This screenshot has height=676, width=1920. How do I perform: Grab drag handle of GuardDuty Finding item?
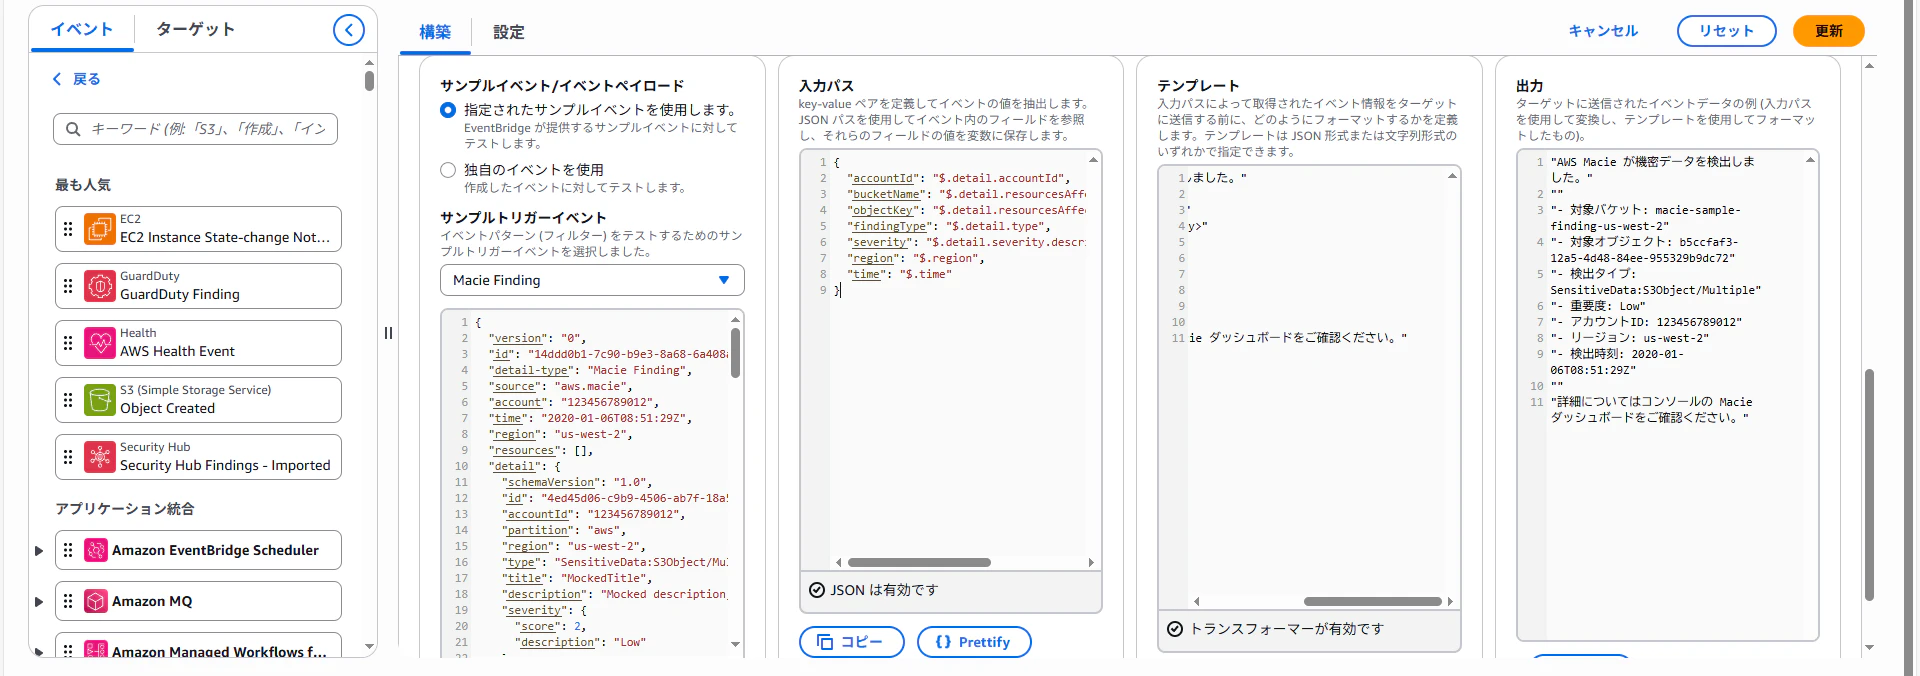[68, 286]
